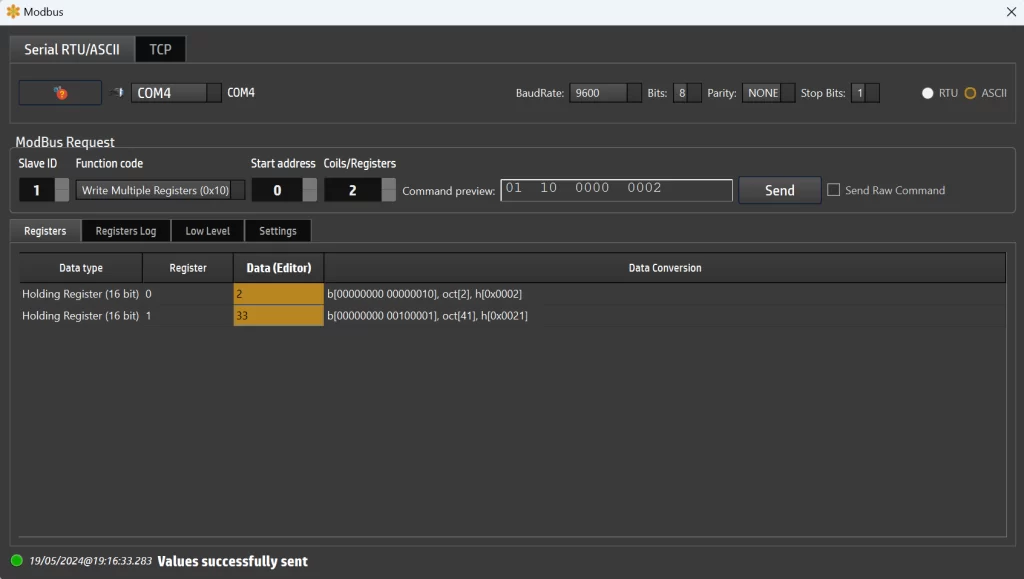Click the Coils/Registers value field

(353, 190)
